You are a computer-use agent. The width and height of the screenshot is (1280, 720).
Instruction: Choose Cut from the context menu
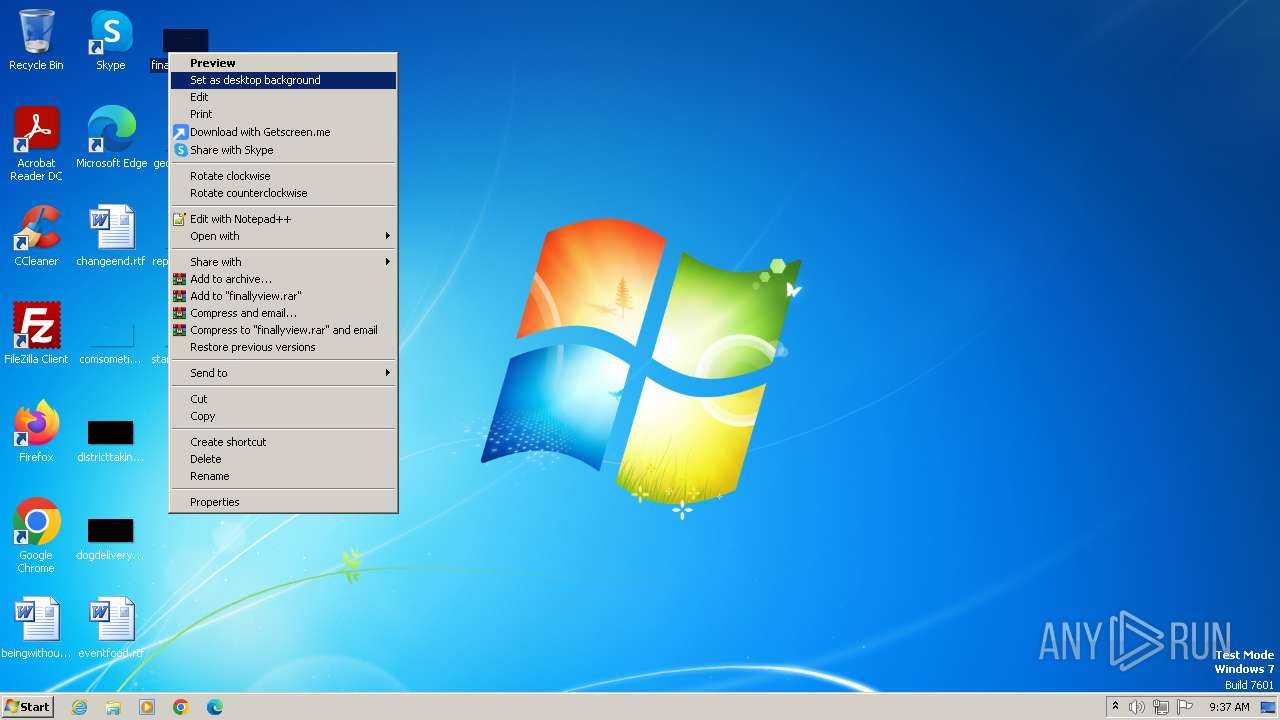pyautogui.click(x=284, y=399)
